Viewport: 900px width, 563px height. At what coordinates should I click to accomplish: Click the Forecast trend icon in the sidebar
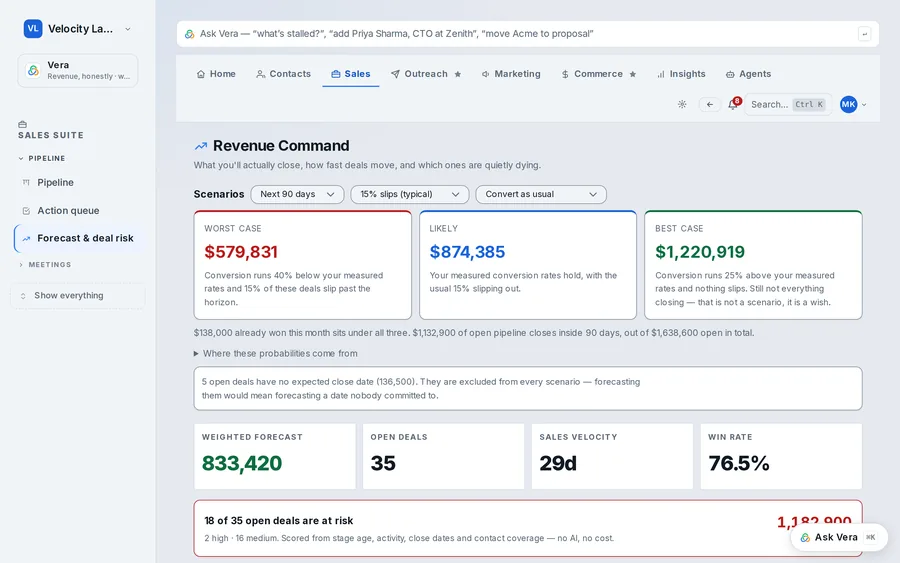point(26,238)
